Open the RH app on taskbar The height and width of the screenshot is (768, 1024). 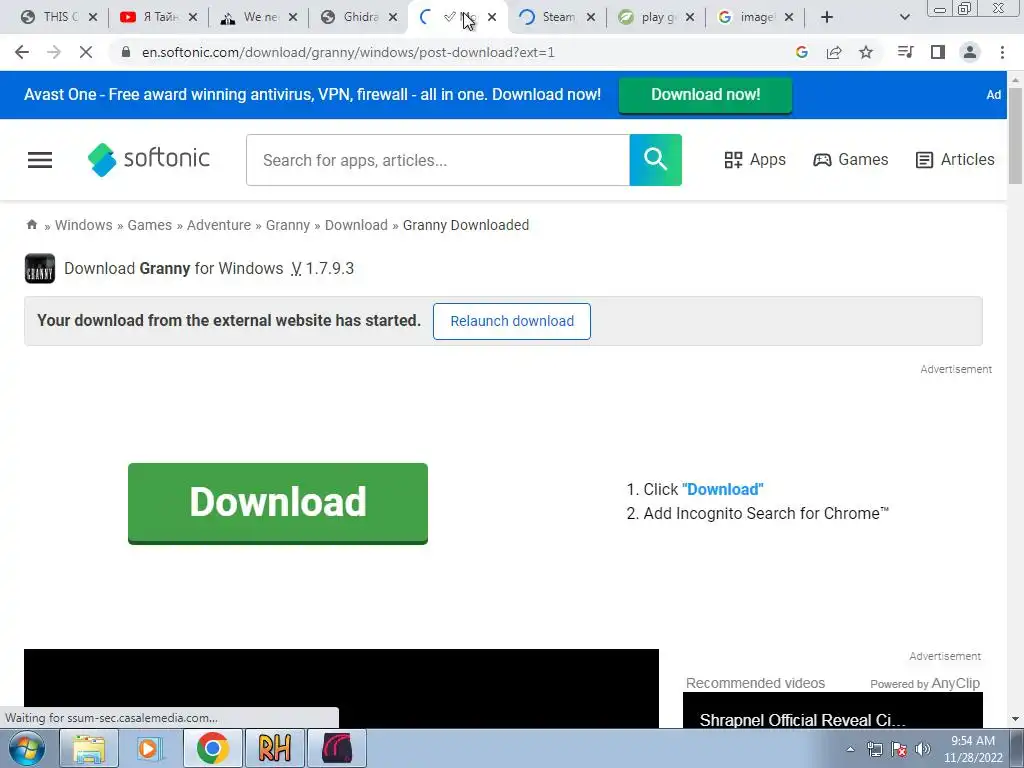click(x=274, y=748)
